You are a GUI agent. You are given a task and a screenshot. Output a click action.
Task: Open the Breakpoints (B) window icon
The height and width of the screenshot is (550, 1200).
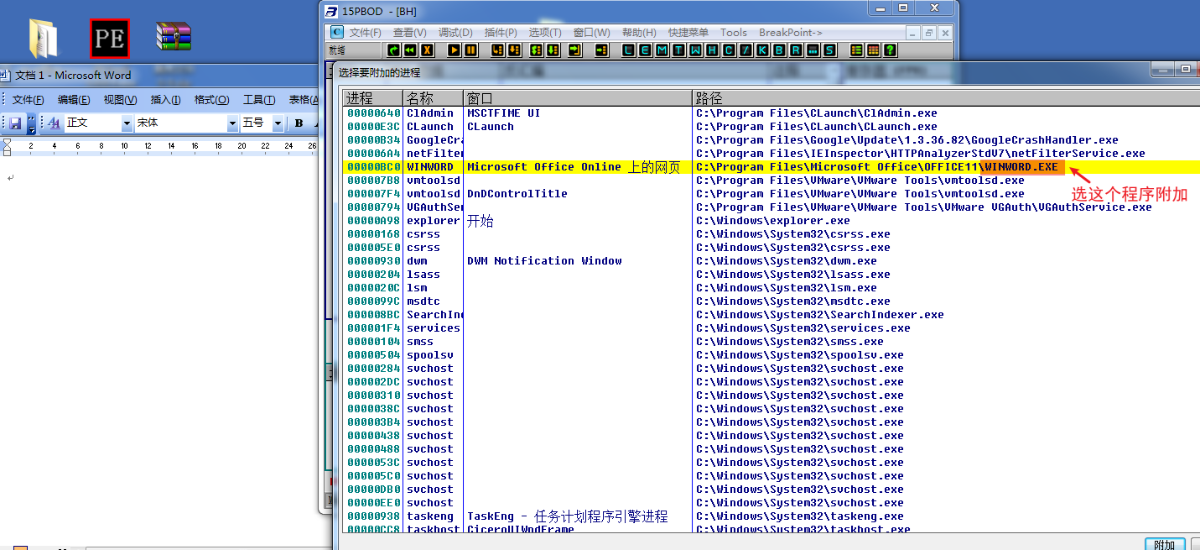coord(778,50)
